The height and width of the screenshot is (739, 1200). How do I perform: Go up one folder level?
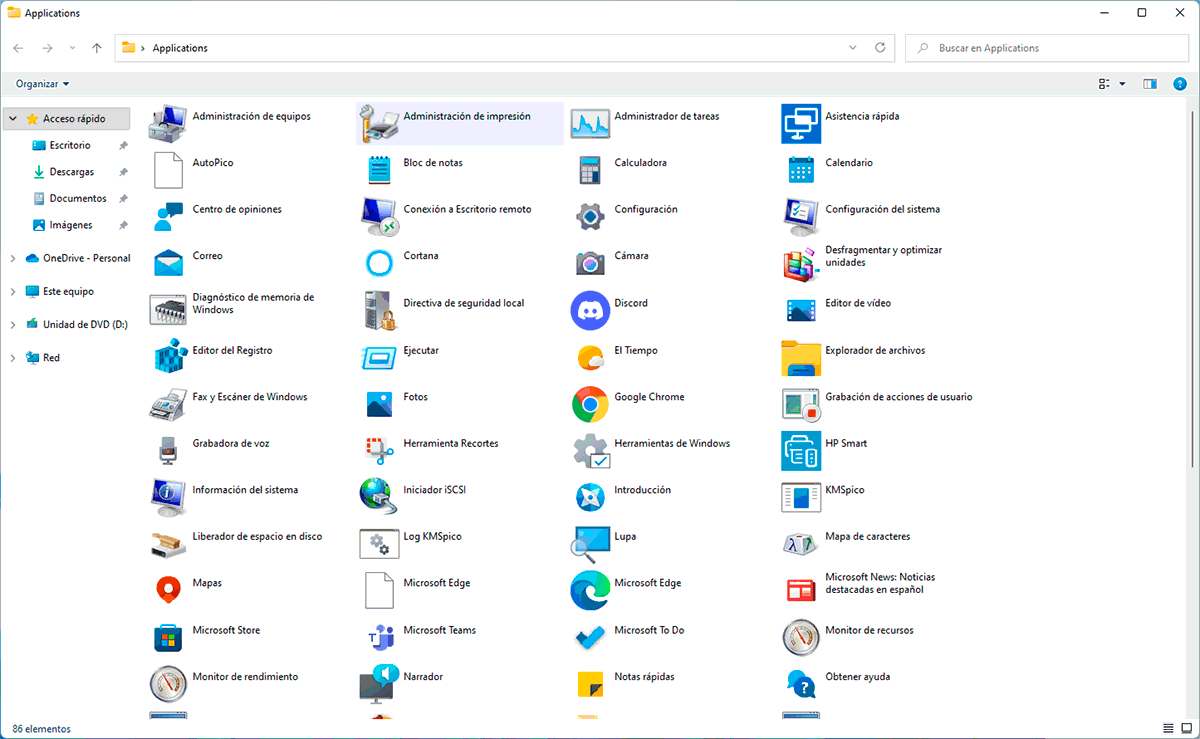pos(96,48)
